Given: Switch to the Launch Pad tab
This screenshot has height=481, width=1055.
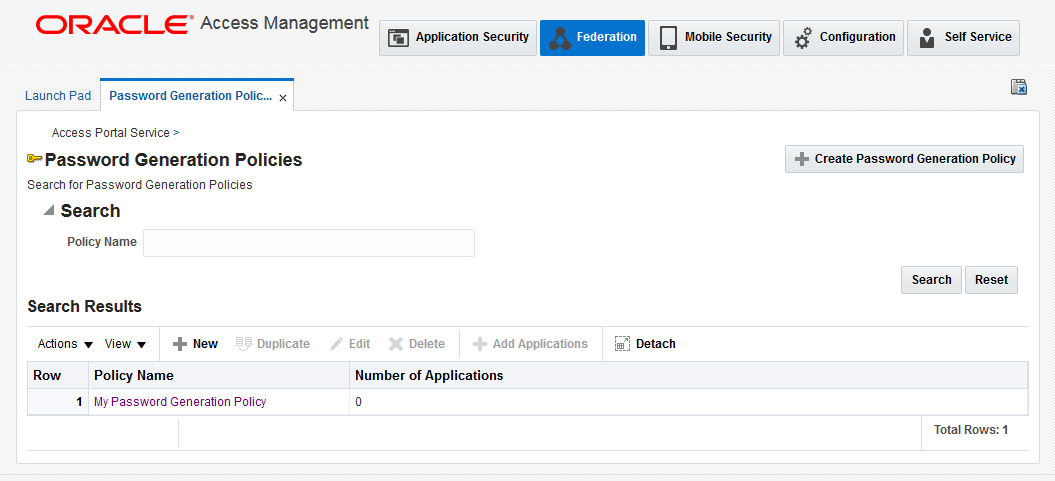Looking at the screenshot, I should [x=58, y=96].
